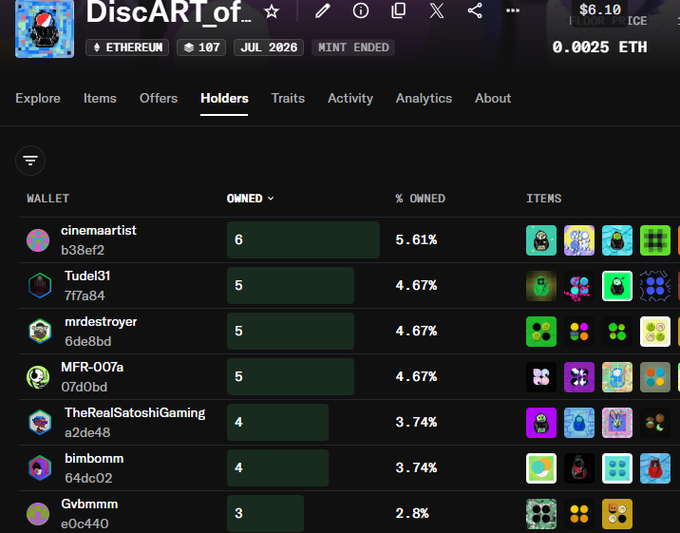
Task: Click the copy icon in header
Action: click(x=399, y=10)
